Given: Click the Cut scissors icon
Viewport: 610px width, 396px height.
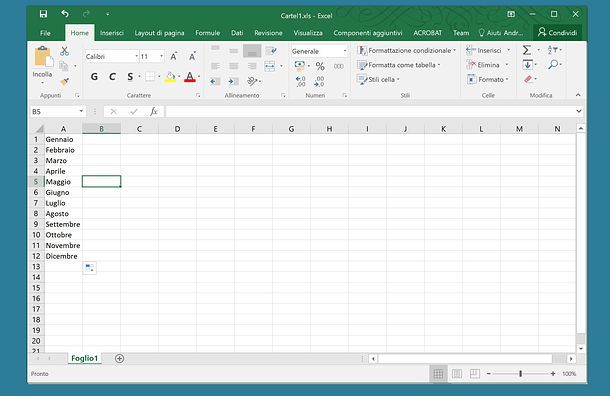Looking at the screenshot, I should 65,51.
